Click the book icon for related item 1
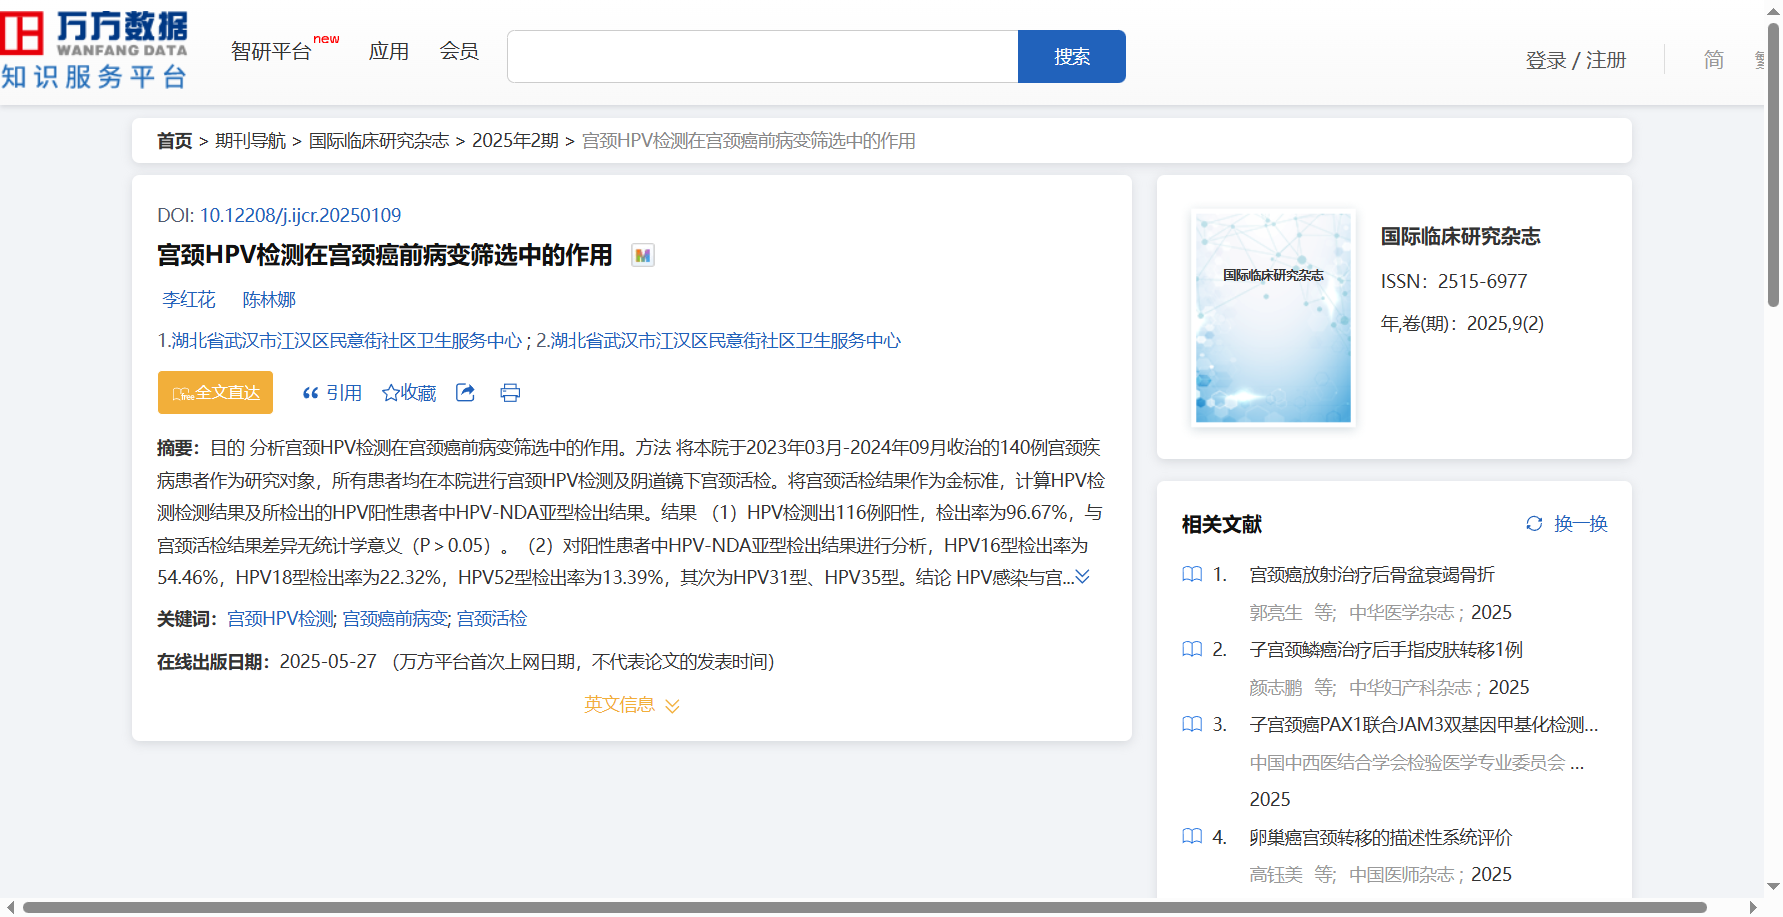This screenshot has width=1783, height=917. pyautogui.click(x=1192, y=574)
